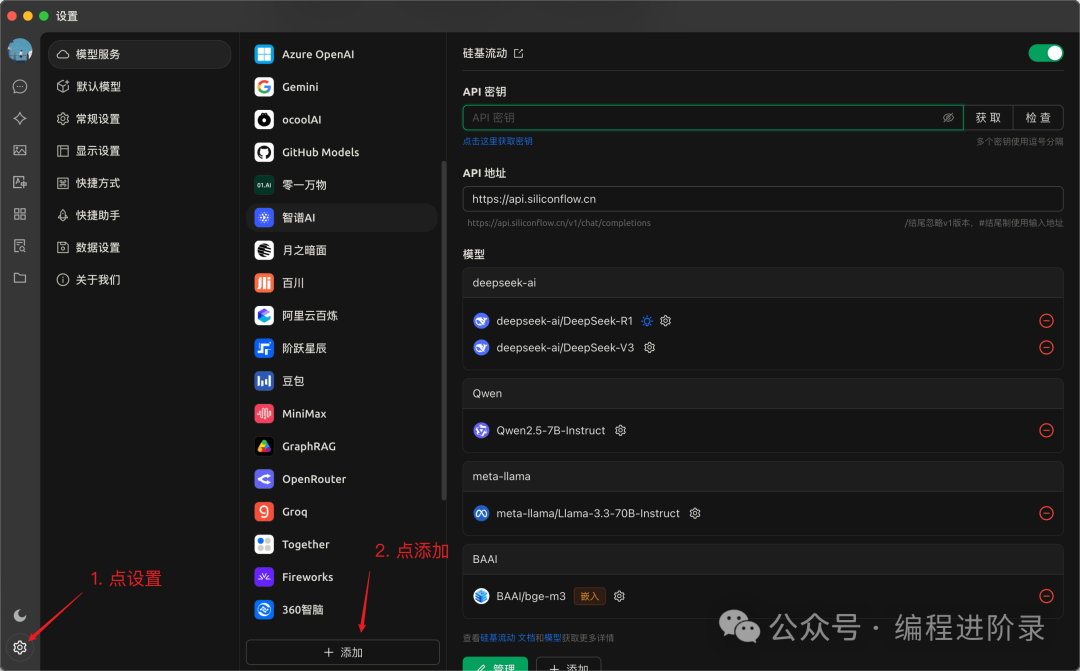The image size is (1080, 671).
Task: Open the files folder sidebar icon
Action: (x=20, y=278)
